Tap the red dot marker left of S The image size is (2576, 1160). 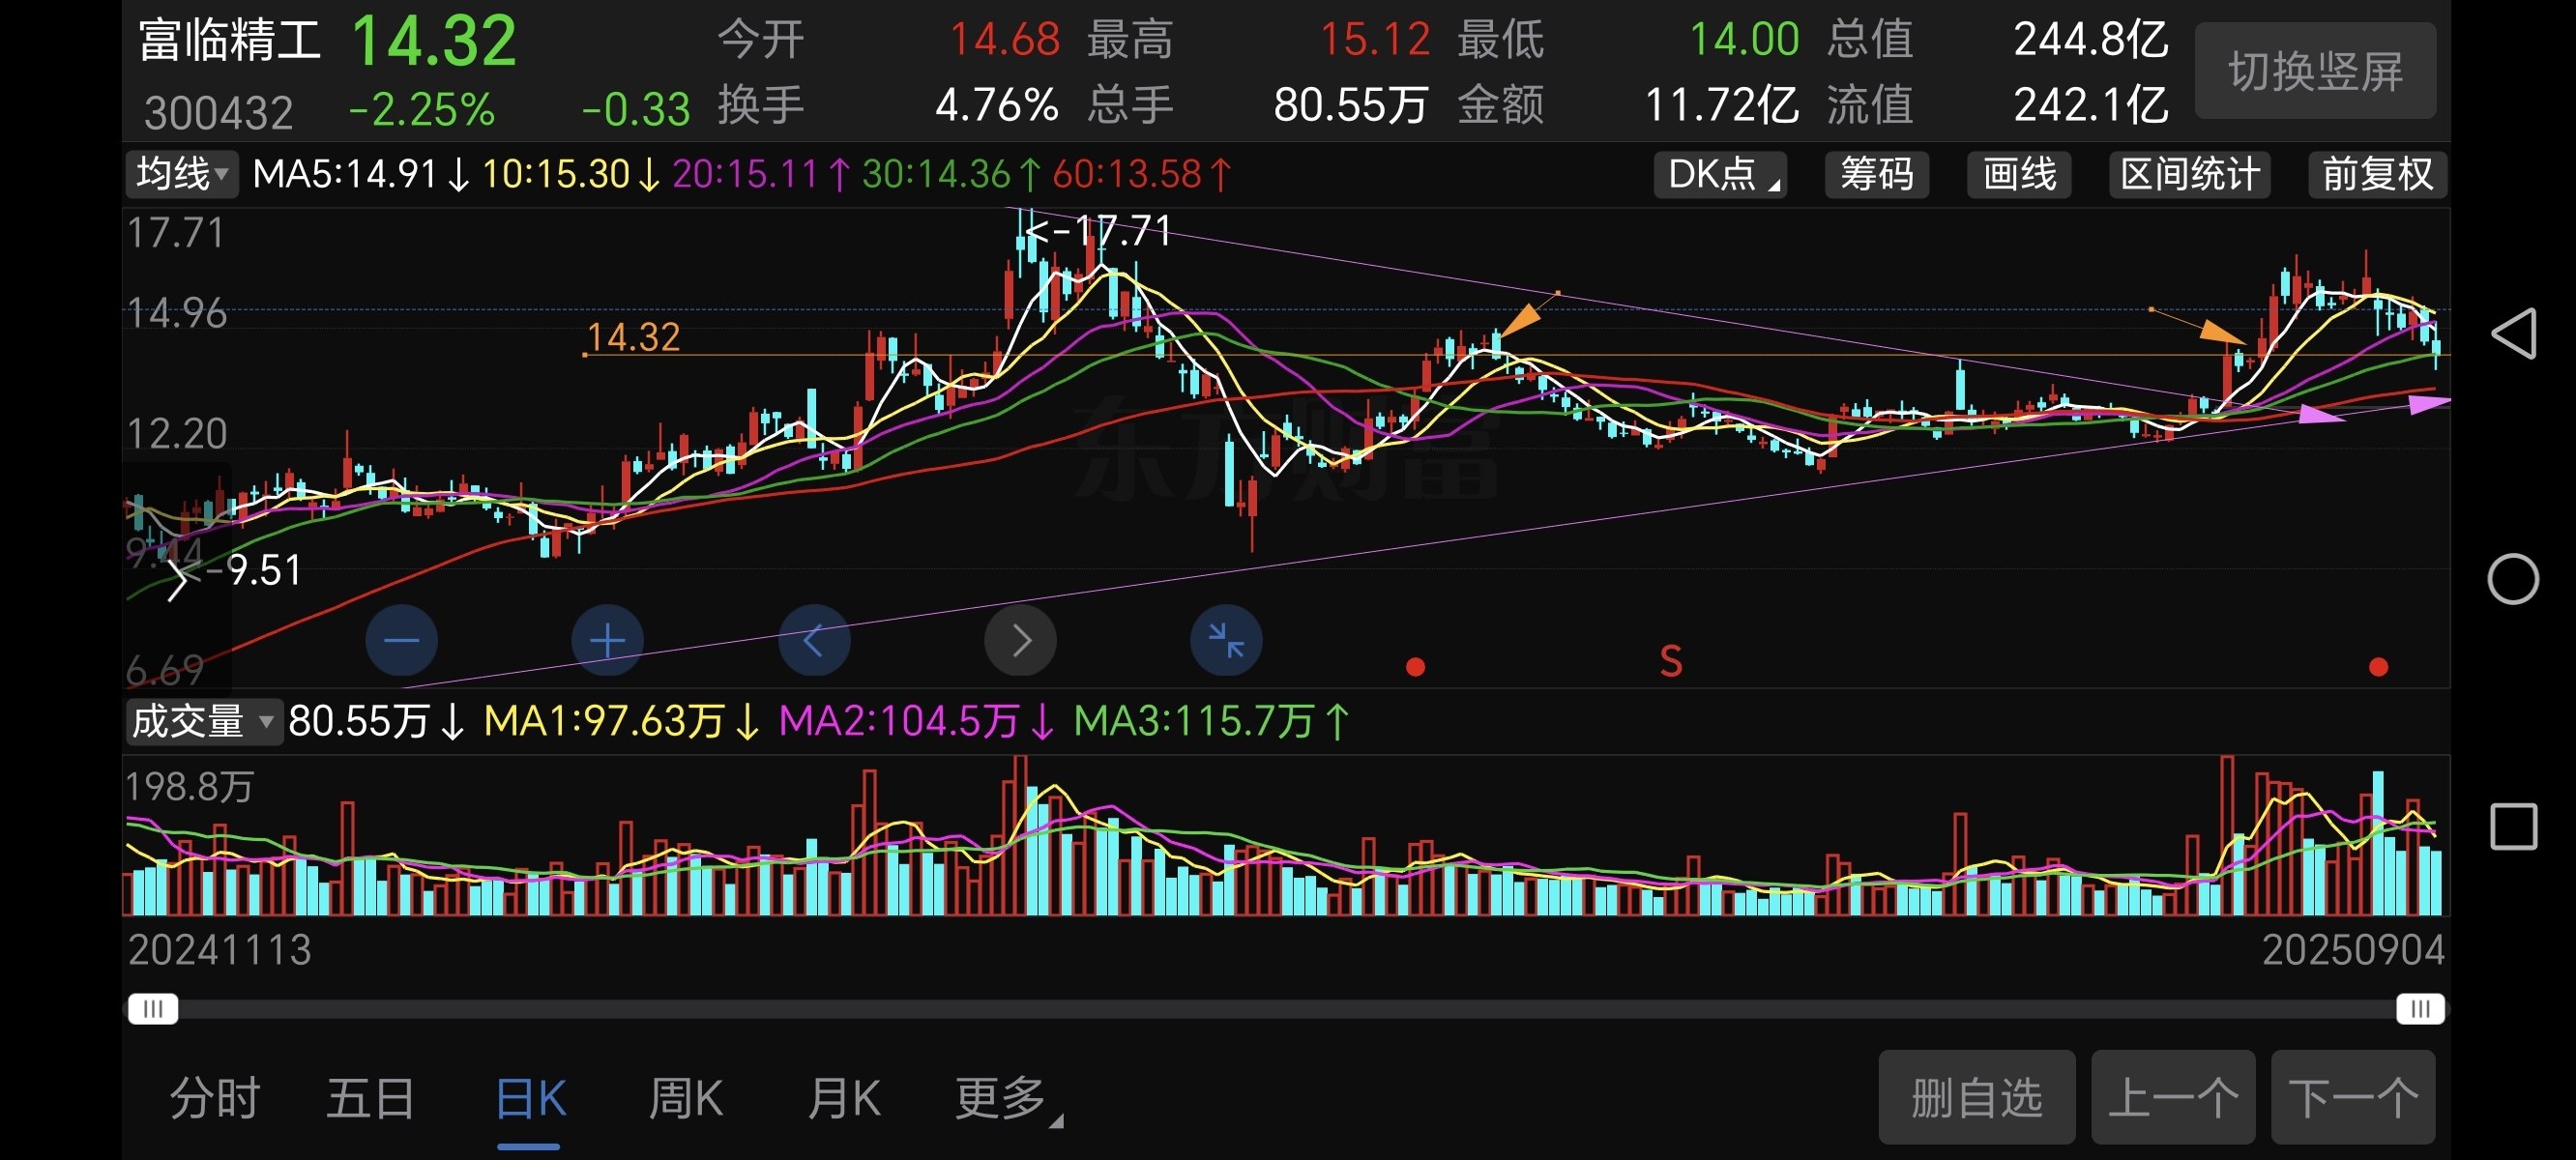tap(1415, 667)
